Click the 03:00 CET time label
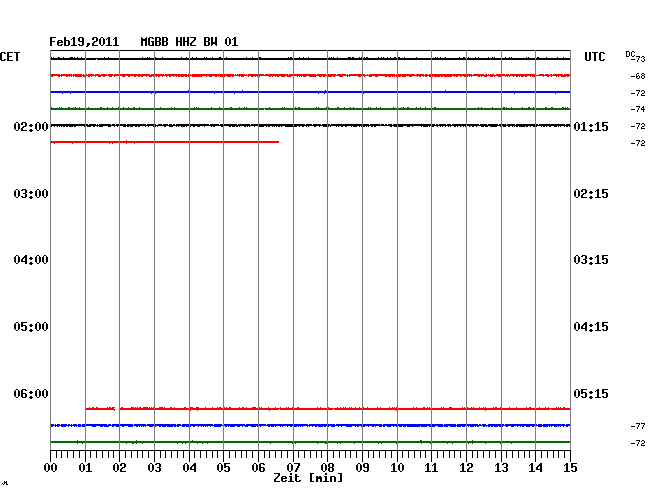650x494 pixels. (x=31, y=194)
